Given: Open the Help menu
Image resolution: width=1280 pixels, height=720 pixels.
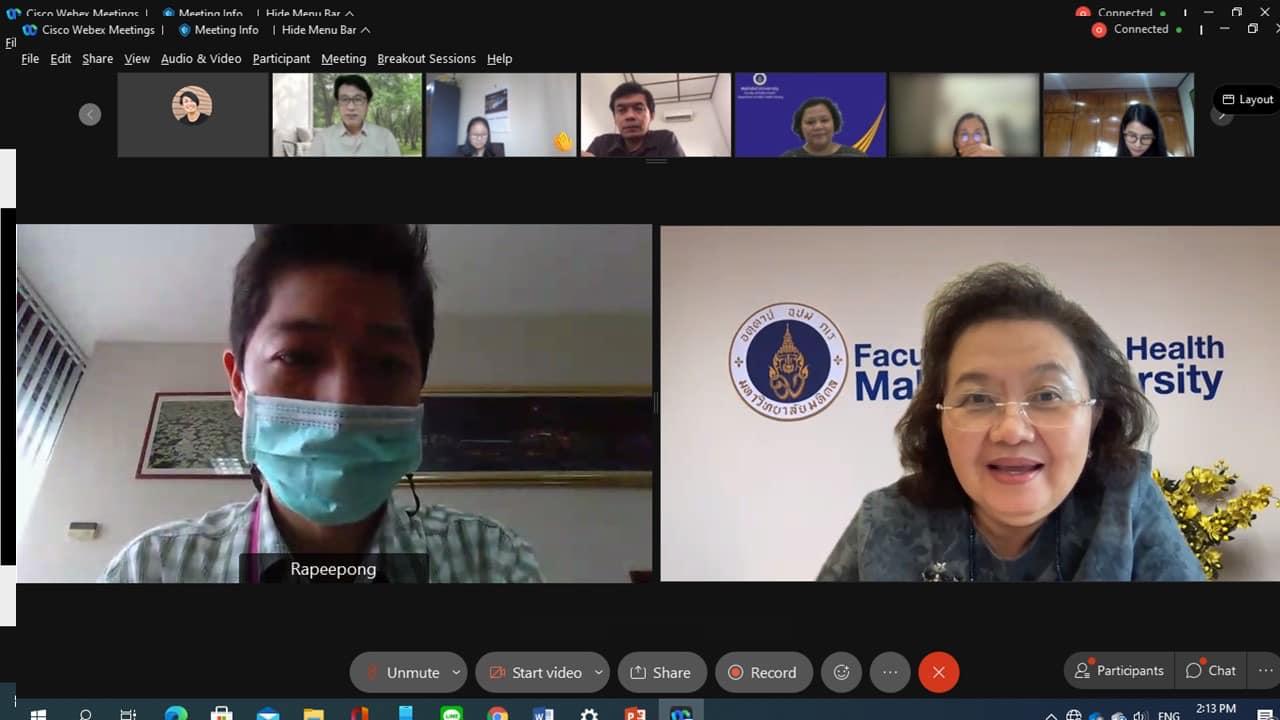Looking at the screenshot, I should (499, 59).
